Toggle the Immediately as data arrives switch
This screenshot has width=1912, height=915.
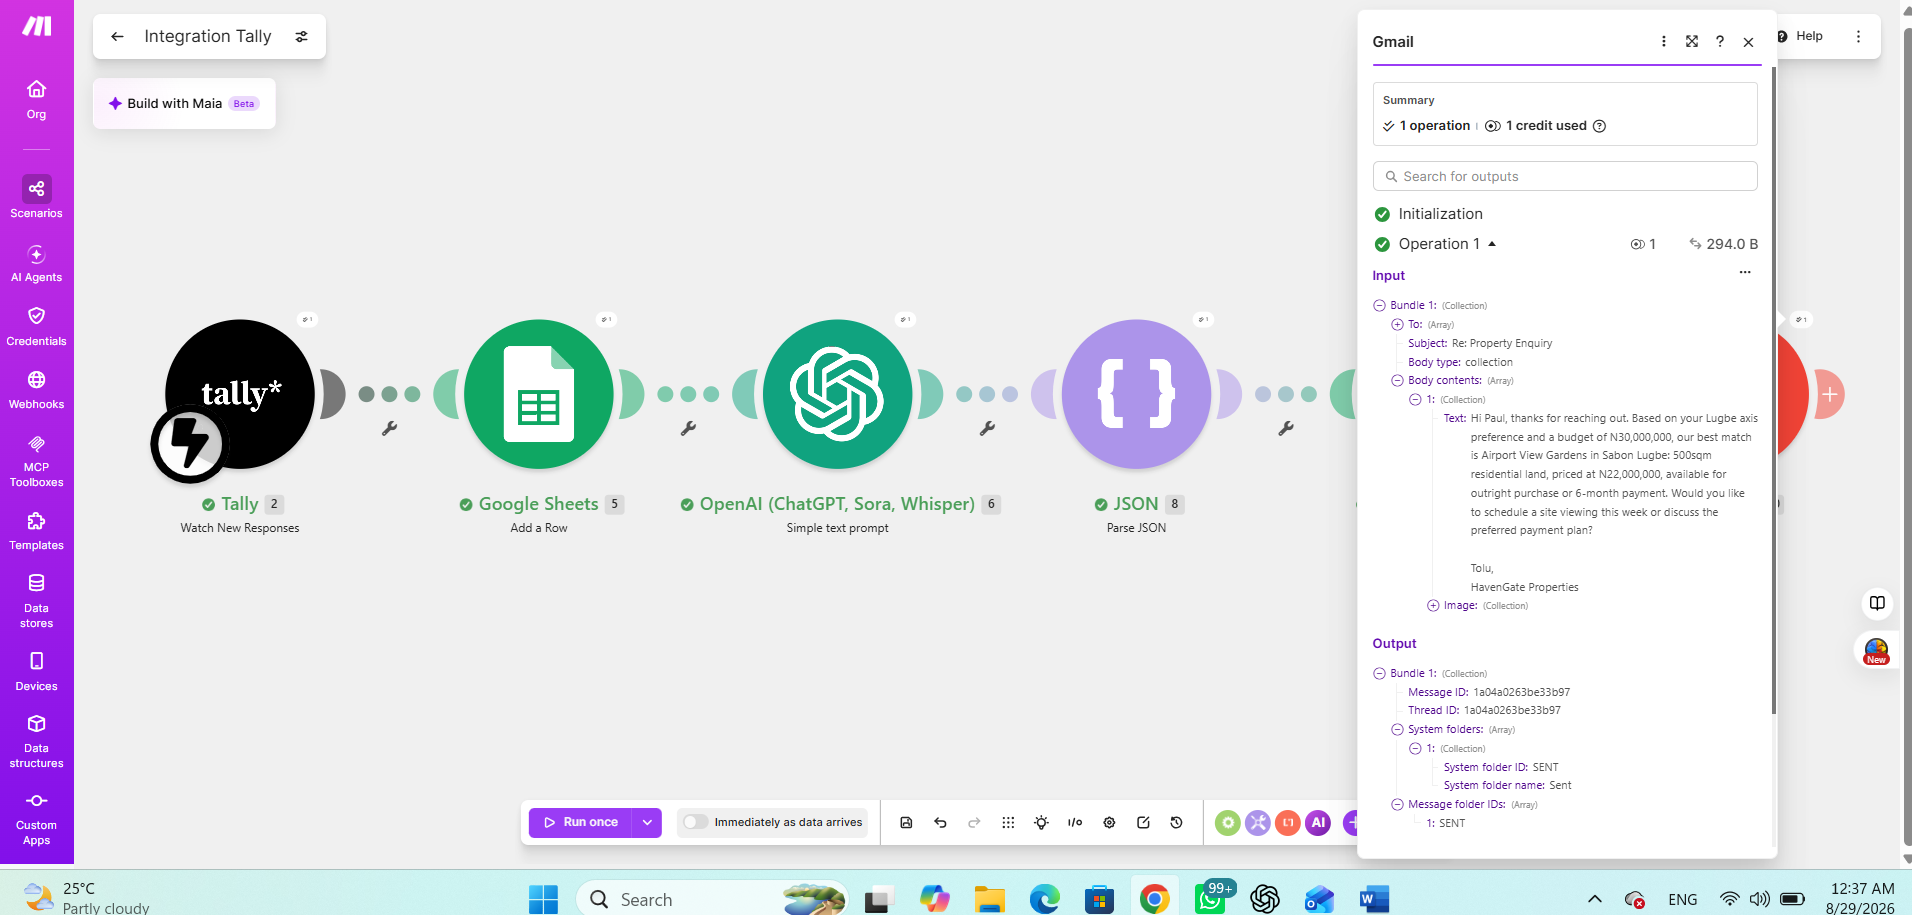695,822
